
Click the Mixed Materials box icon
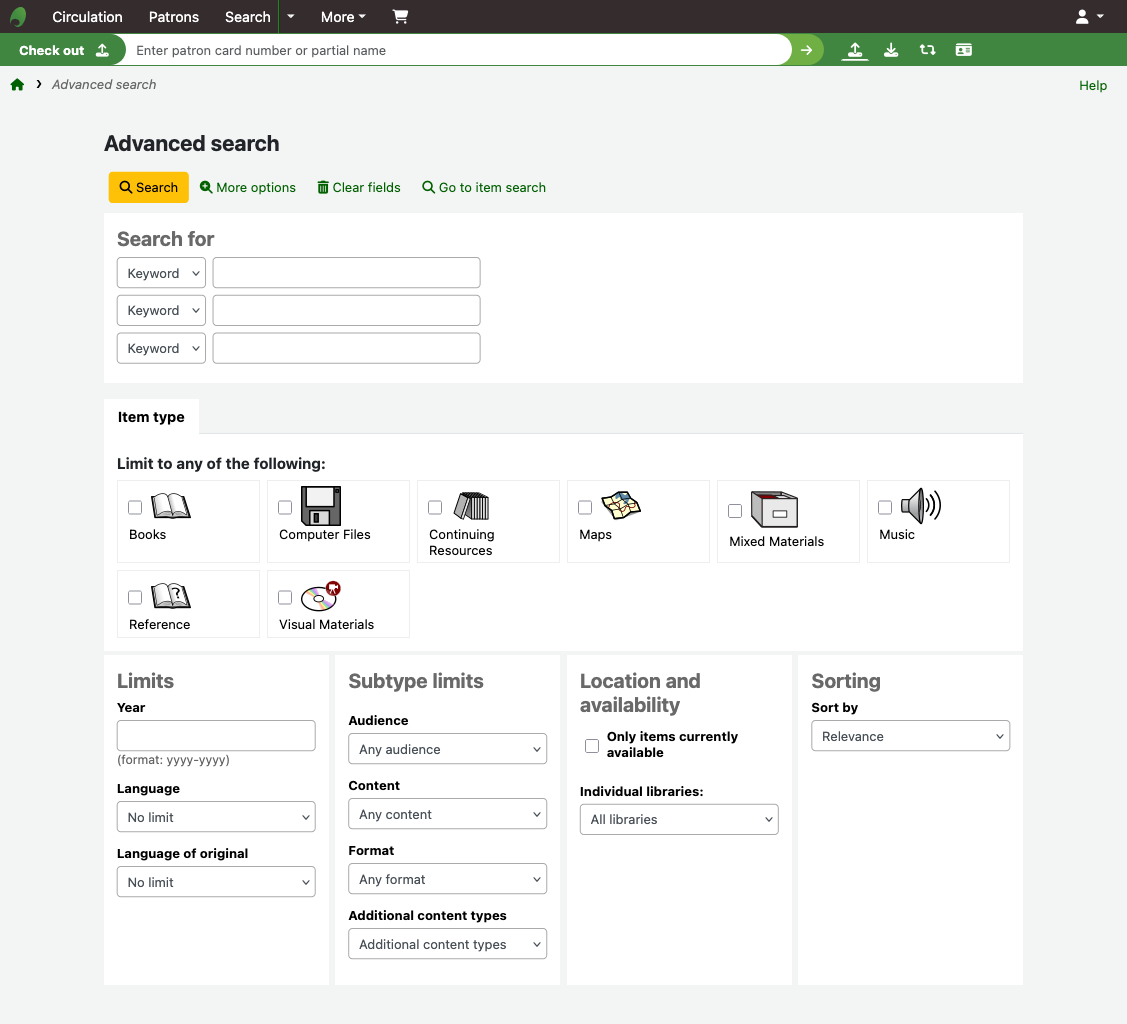(x=774, y=509)
